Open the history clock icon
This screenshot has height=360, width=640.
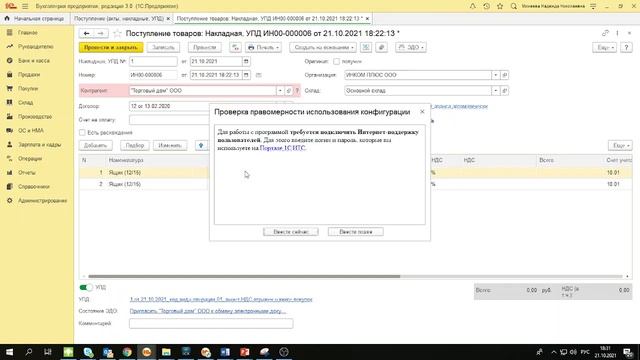(486, 6)
